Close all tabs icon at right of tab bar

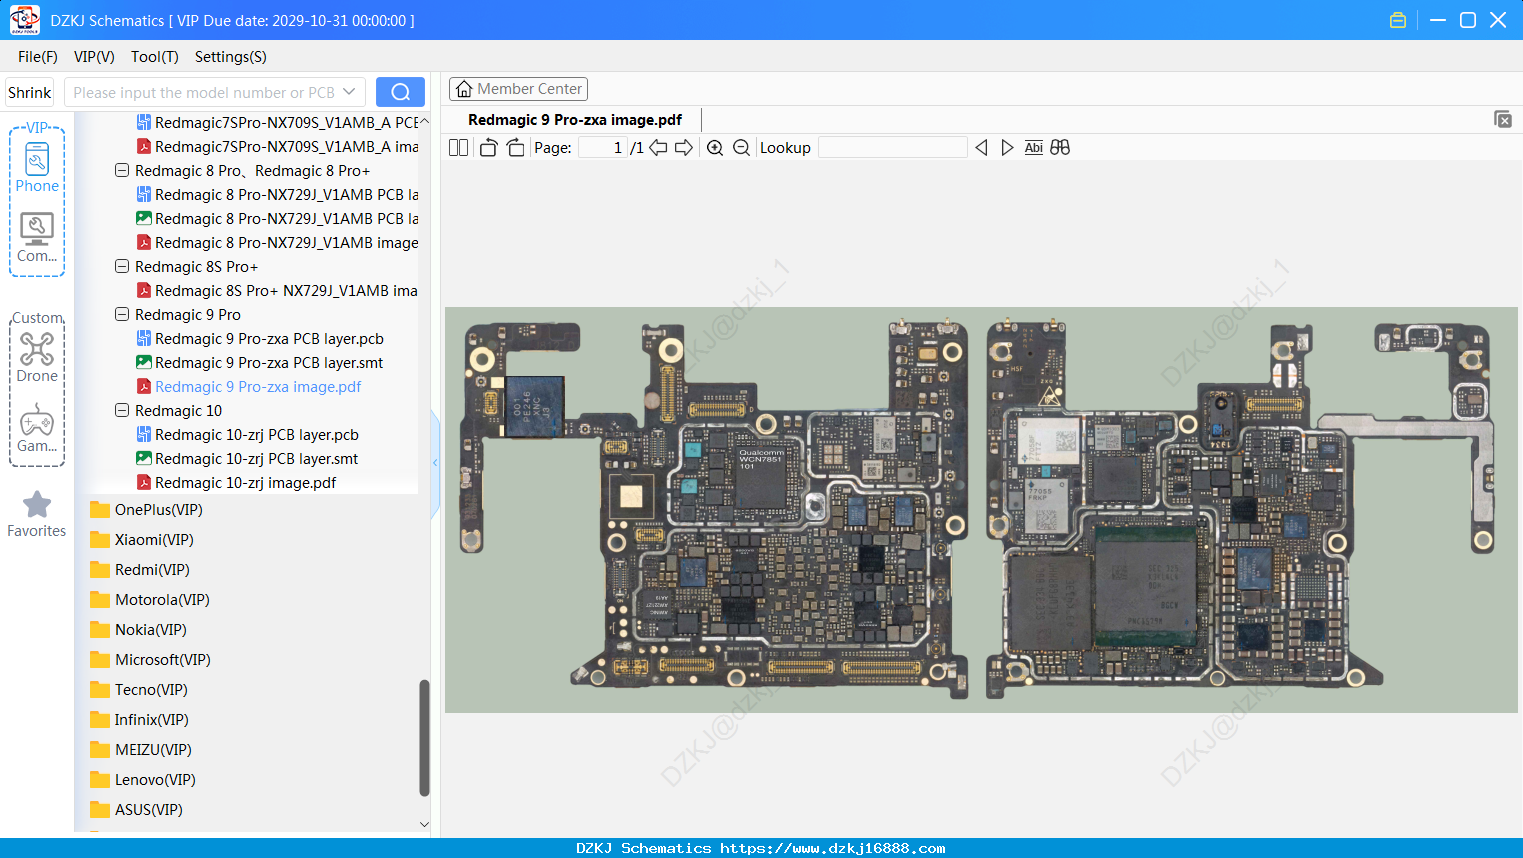click(x=1503, y=119)
